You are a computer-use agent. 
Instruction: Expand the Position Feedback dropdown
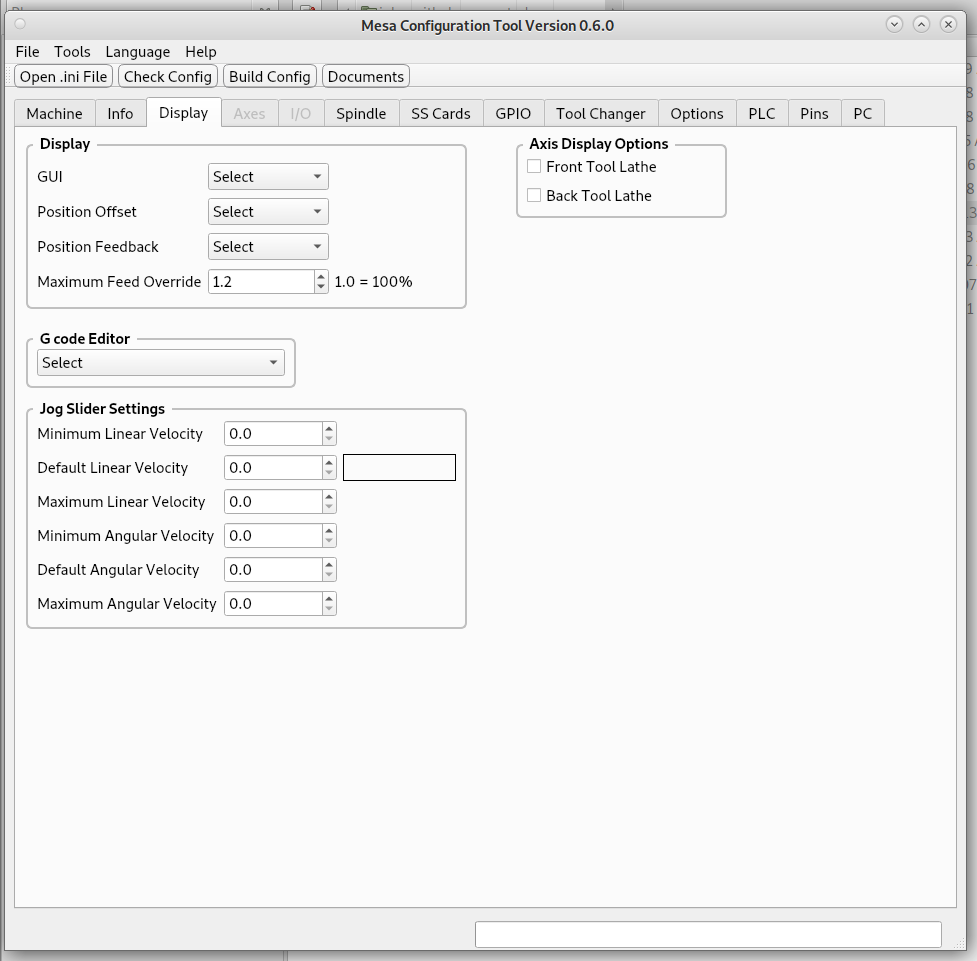tap(268, 247)
